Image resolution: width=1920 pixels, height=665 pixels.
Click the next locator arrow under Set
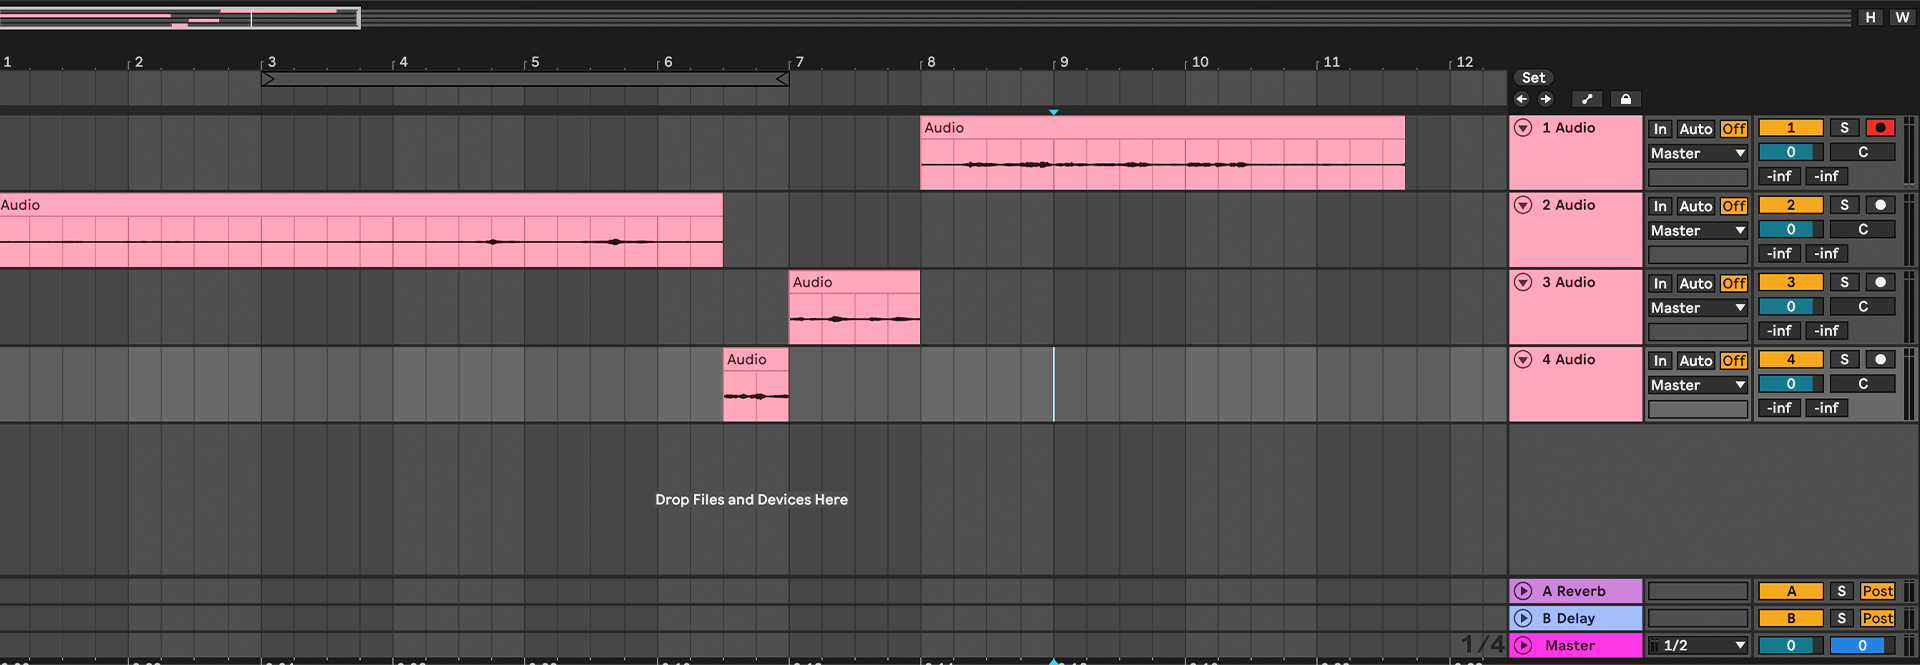coord(1545,99)
